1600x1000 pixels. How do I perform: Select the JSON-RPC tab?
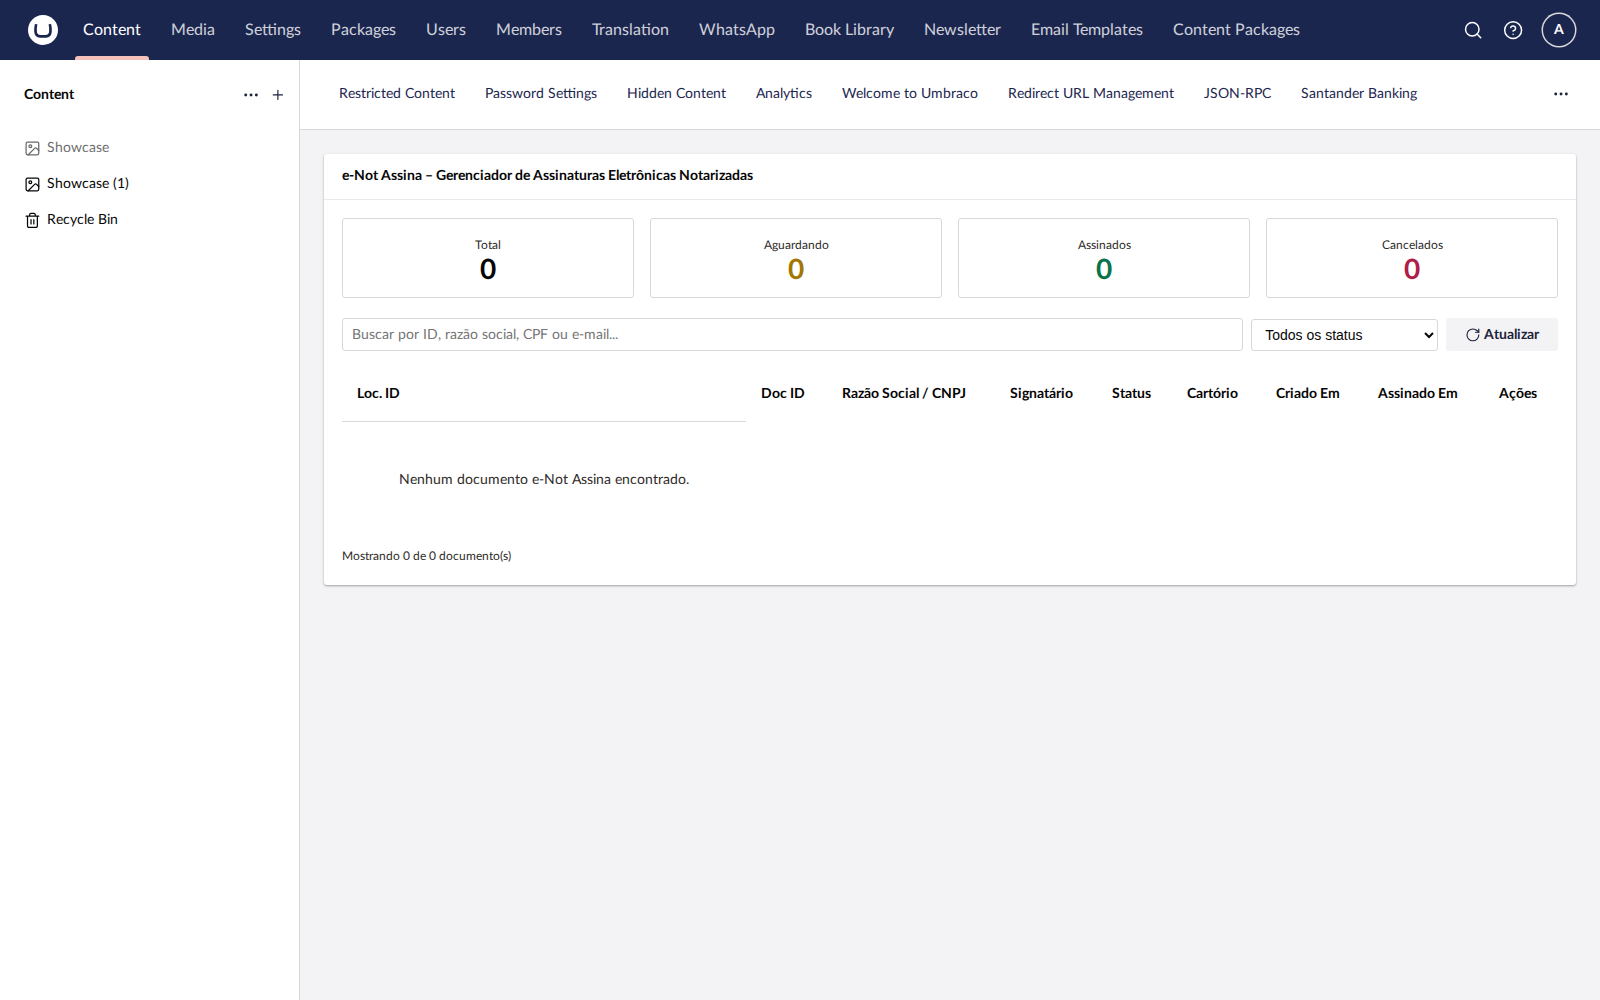(x=1237, y=94)
